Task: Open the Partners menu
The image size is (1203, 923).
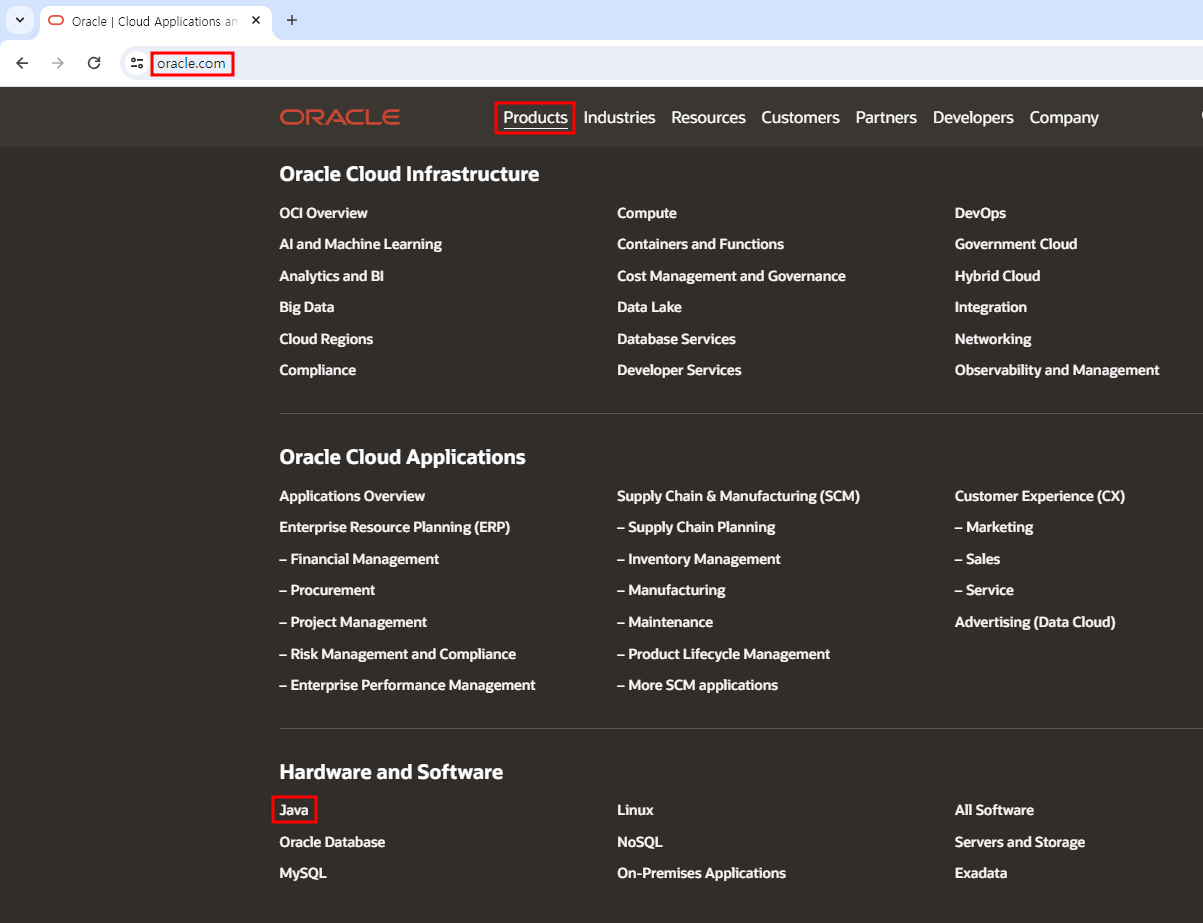Action: [x=886, y=117]
